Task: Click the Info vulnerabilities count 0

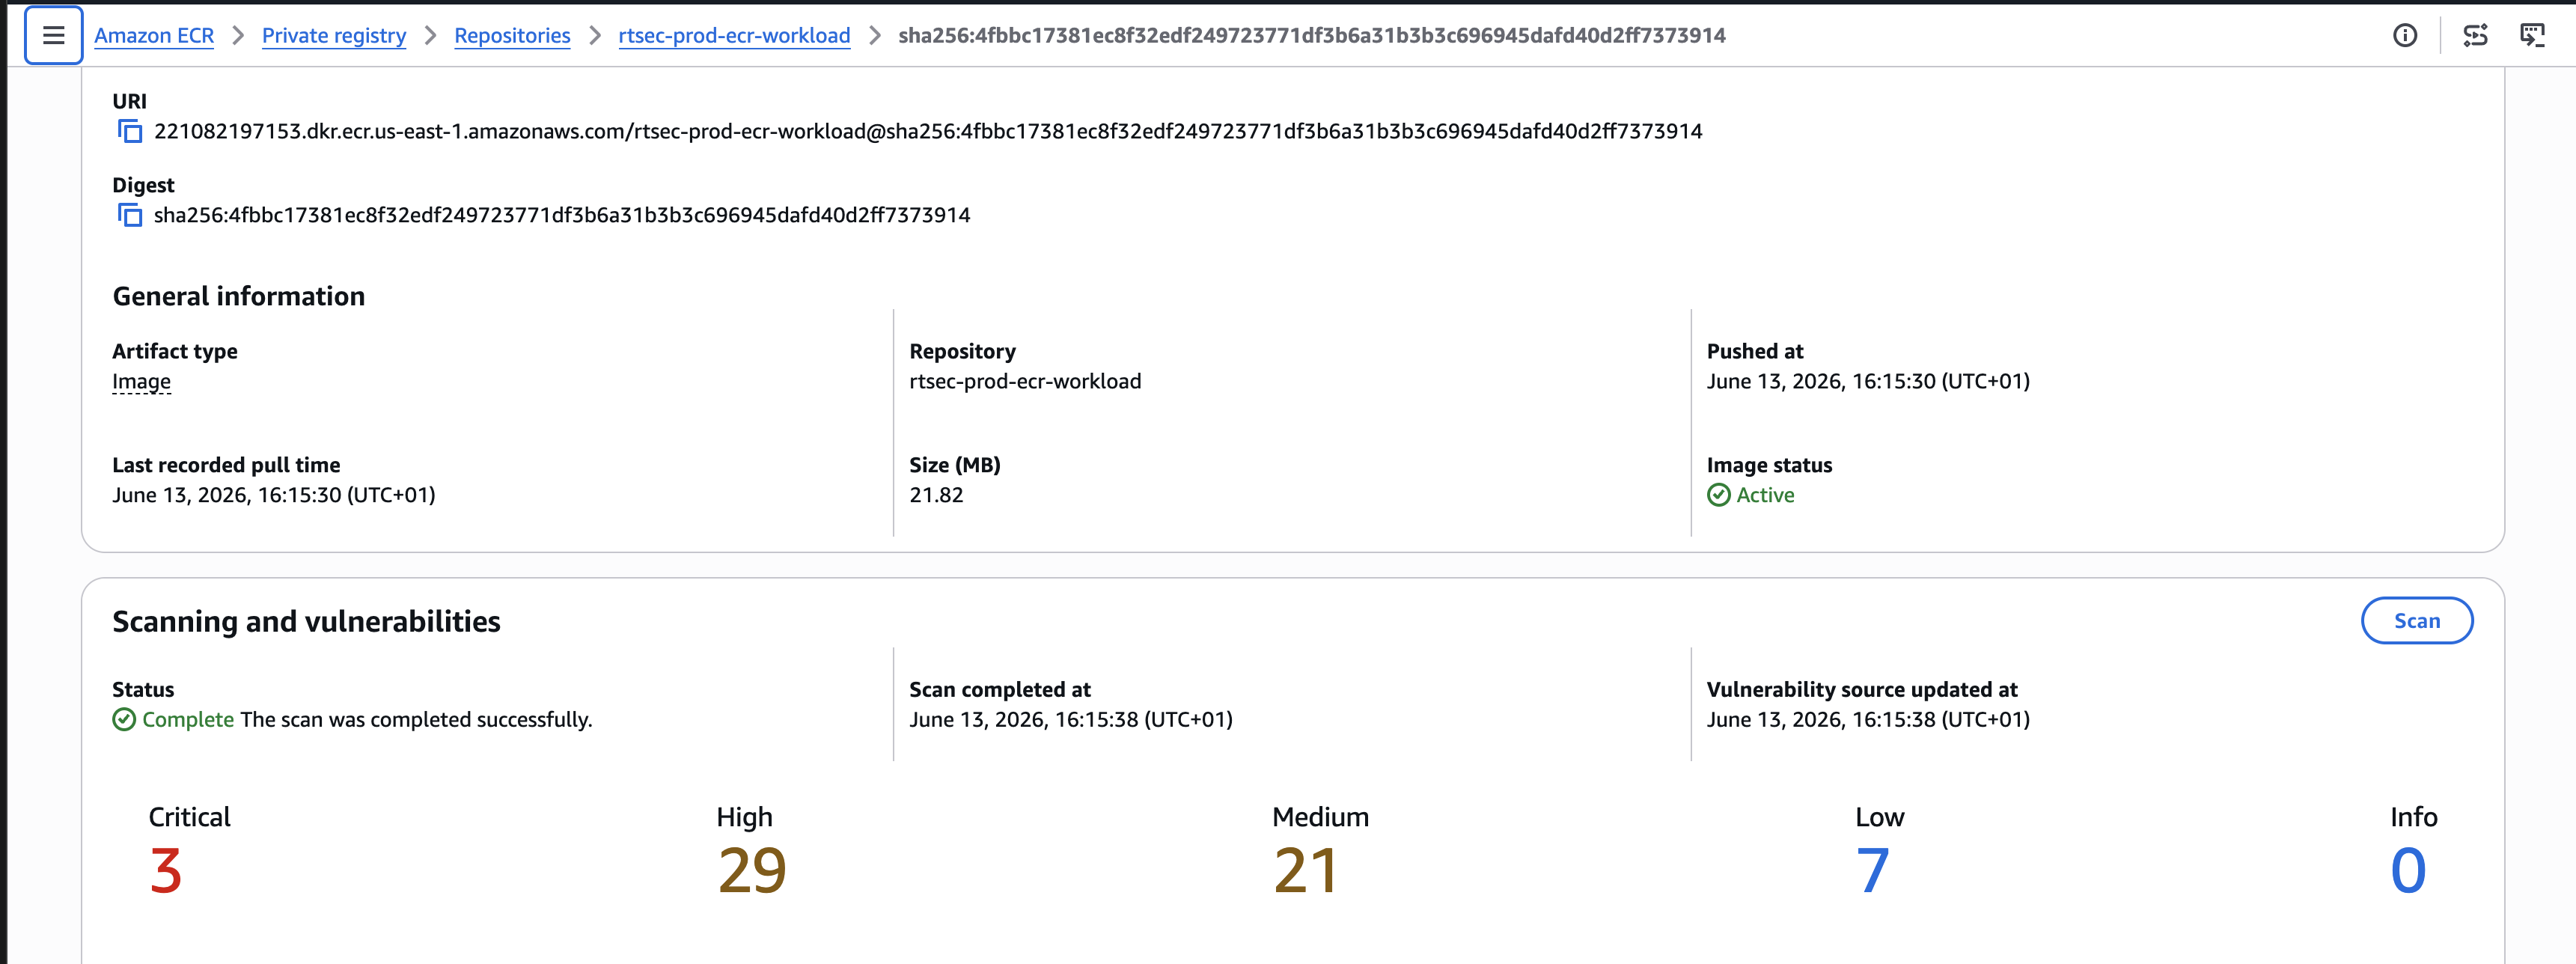Action: pos(2408,870)
